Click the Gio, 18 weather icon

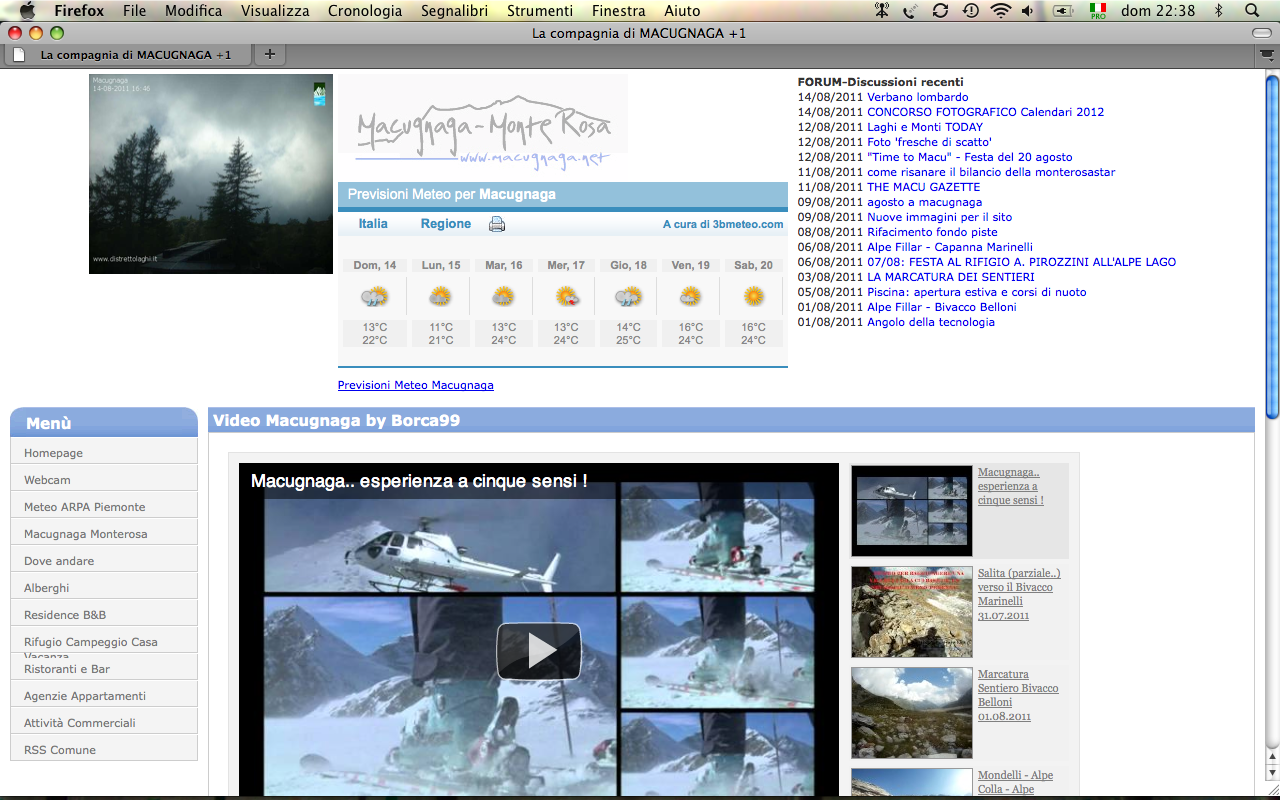coord(628,297)
